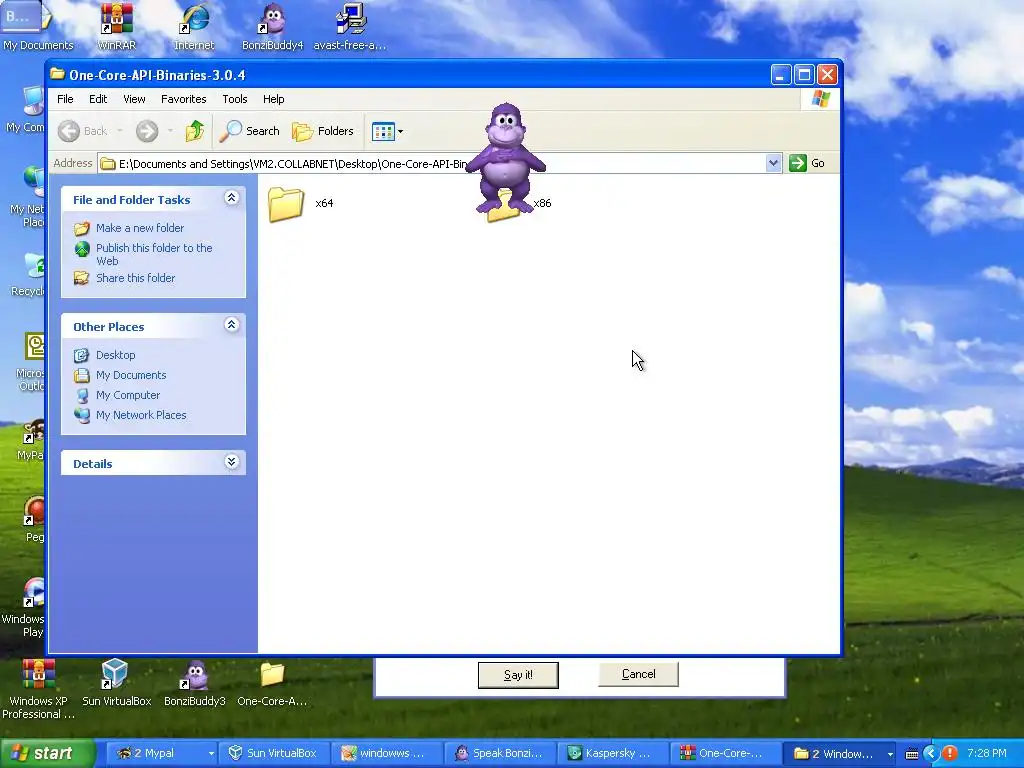This screenshot has width=1024, height=768.
Task: Select the avast-free-a... installer icon
Action: pos(350,27)
